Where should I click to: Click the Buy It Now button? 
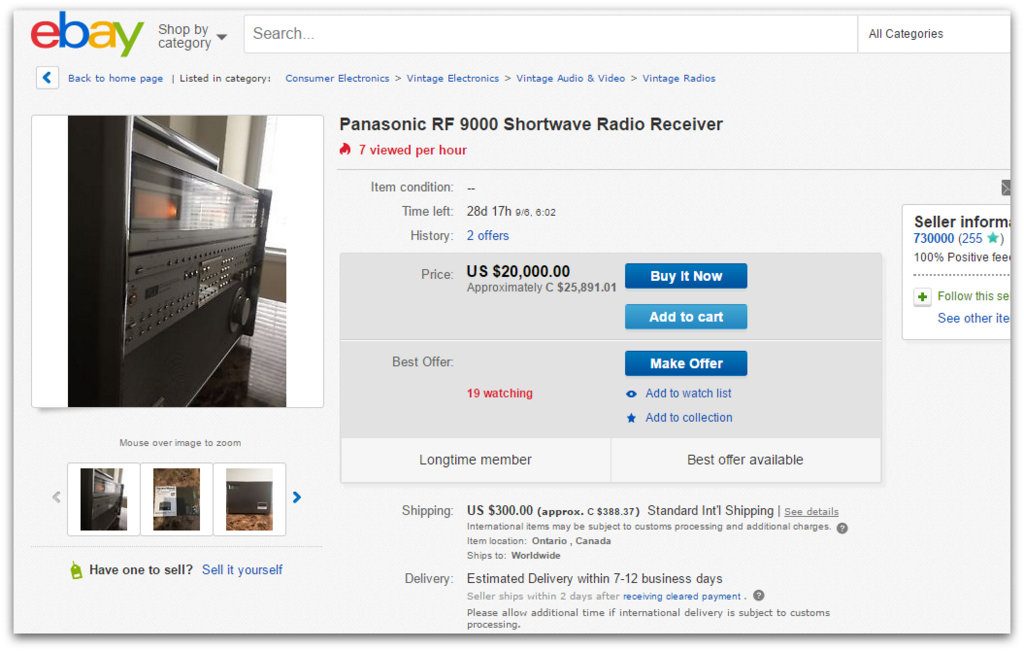pos(686,276)
